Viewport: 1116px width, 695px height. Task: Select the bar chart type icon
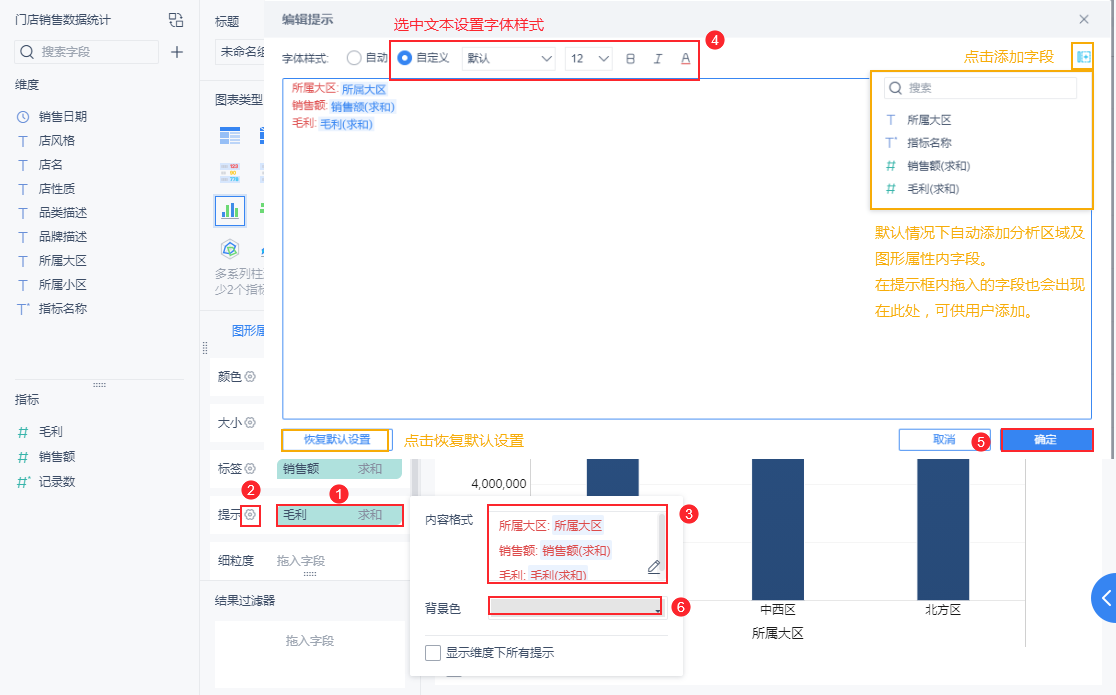pyautogui.click(x=230, y=211)
